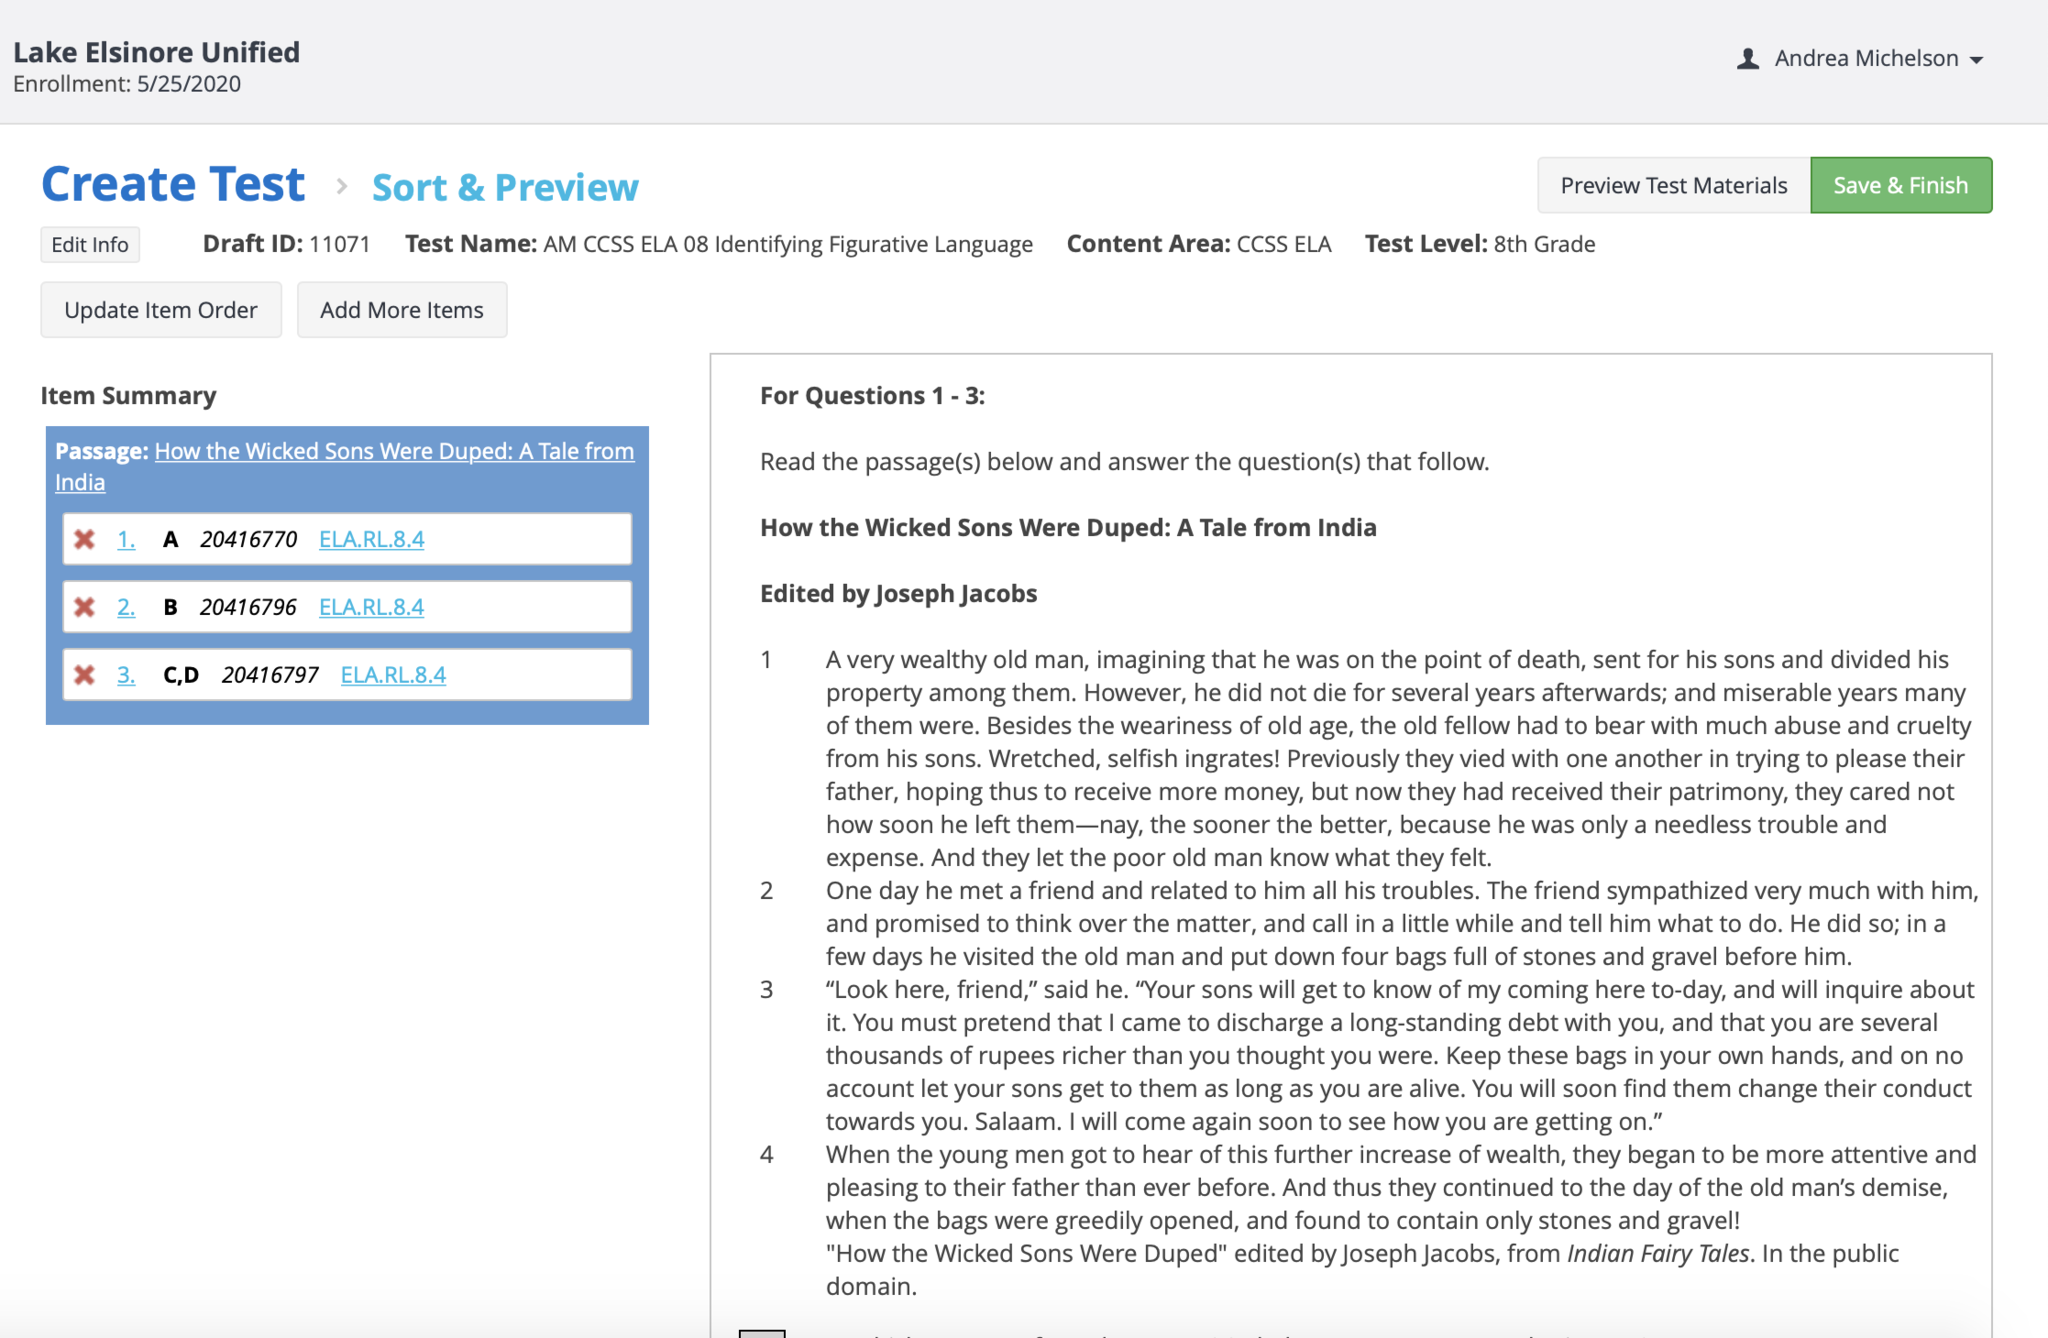Click the Edit Info button
This screenshot has width=2048, height=1338.
(90, 245)
